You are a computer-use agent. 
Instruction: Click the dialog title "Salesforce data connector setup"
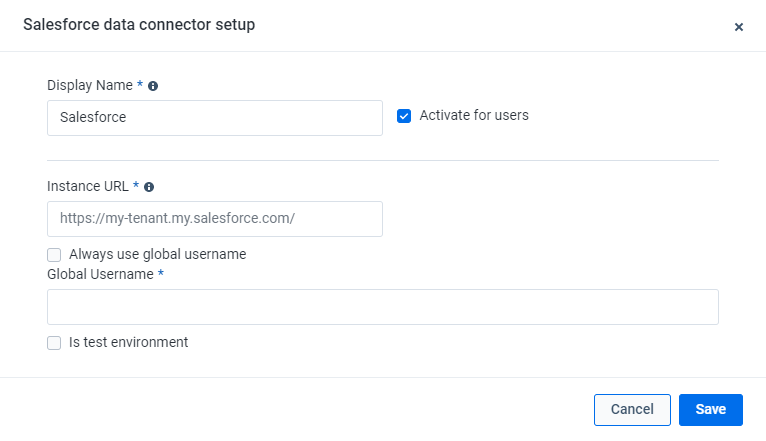coord(139,24)
